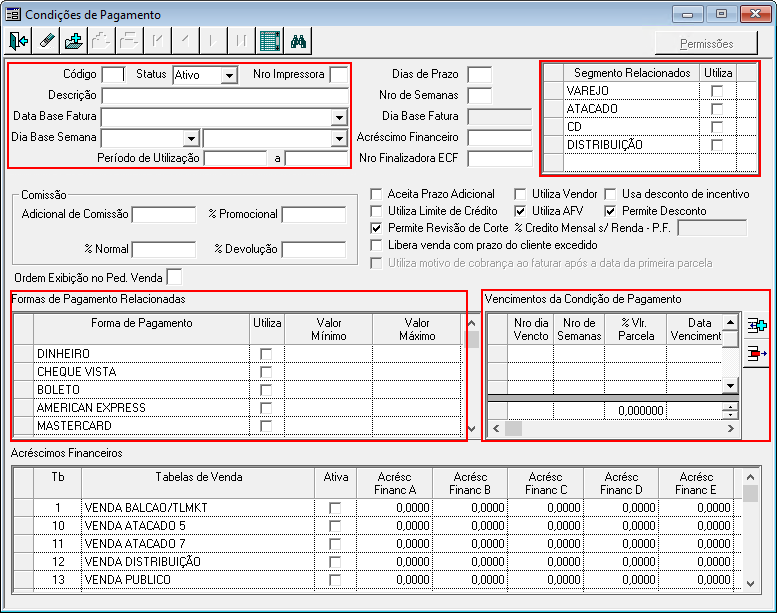The image size is (777, 613).
Task: Open the Status dropdown
Action: point(229,75)
